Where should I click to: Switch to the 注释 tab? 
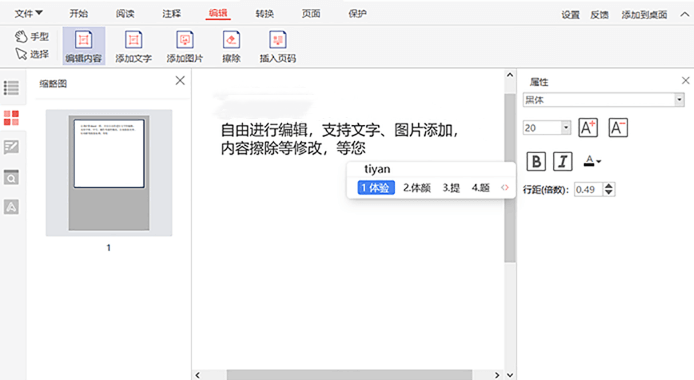pos(171,13)
